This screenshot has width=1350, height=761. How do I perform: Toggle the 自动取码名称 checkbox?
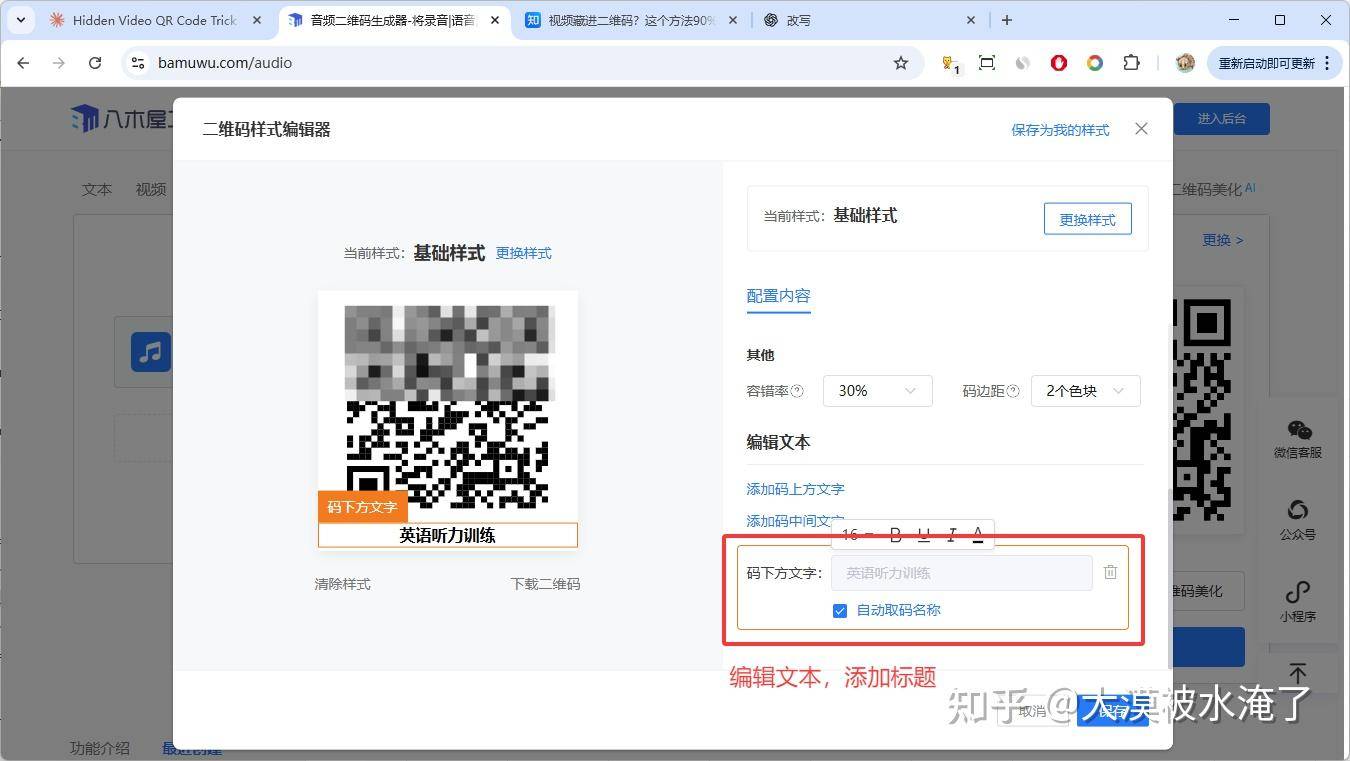click(x=840, y=610)
